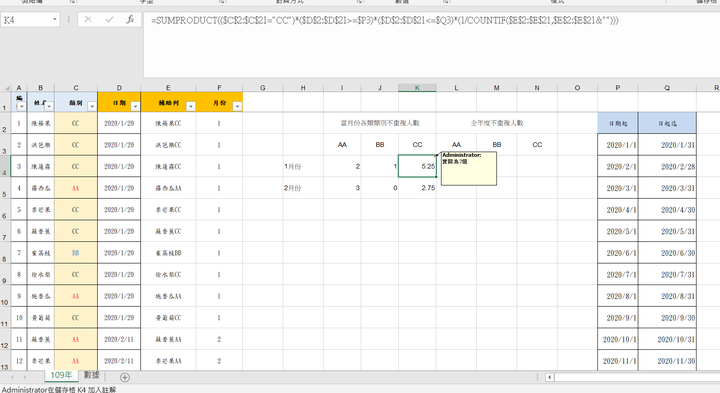720x393 pixels.
Task: Select cell K4 showing 5.25
Action: point(417,166)
